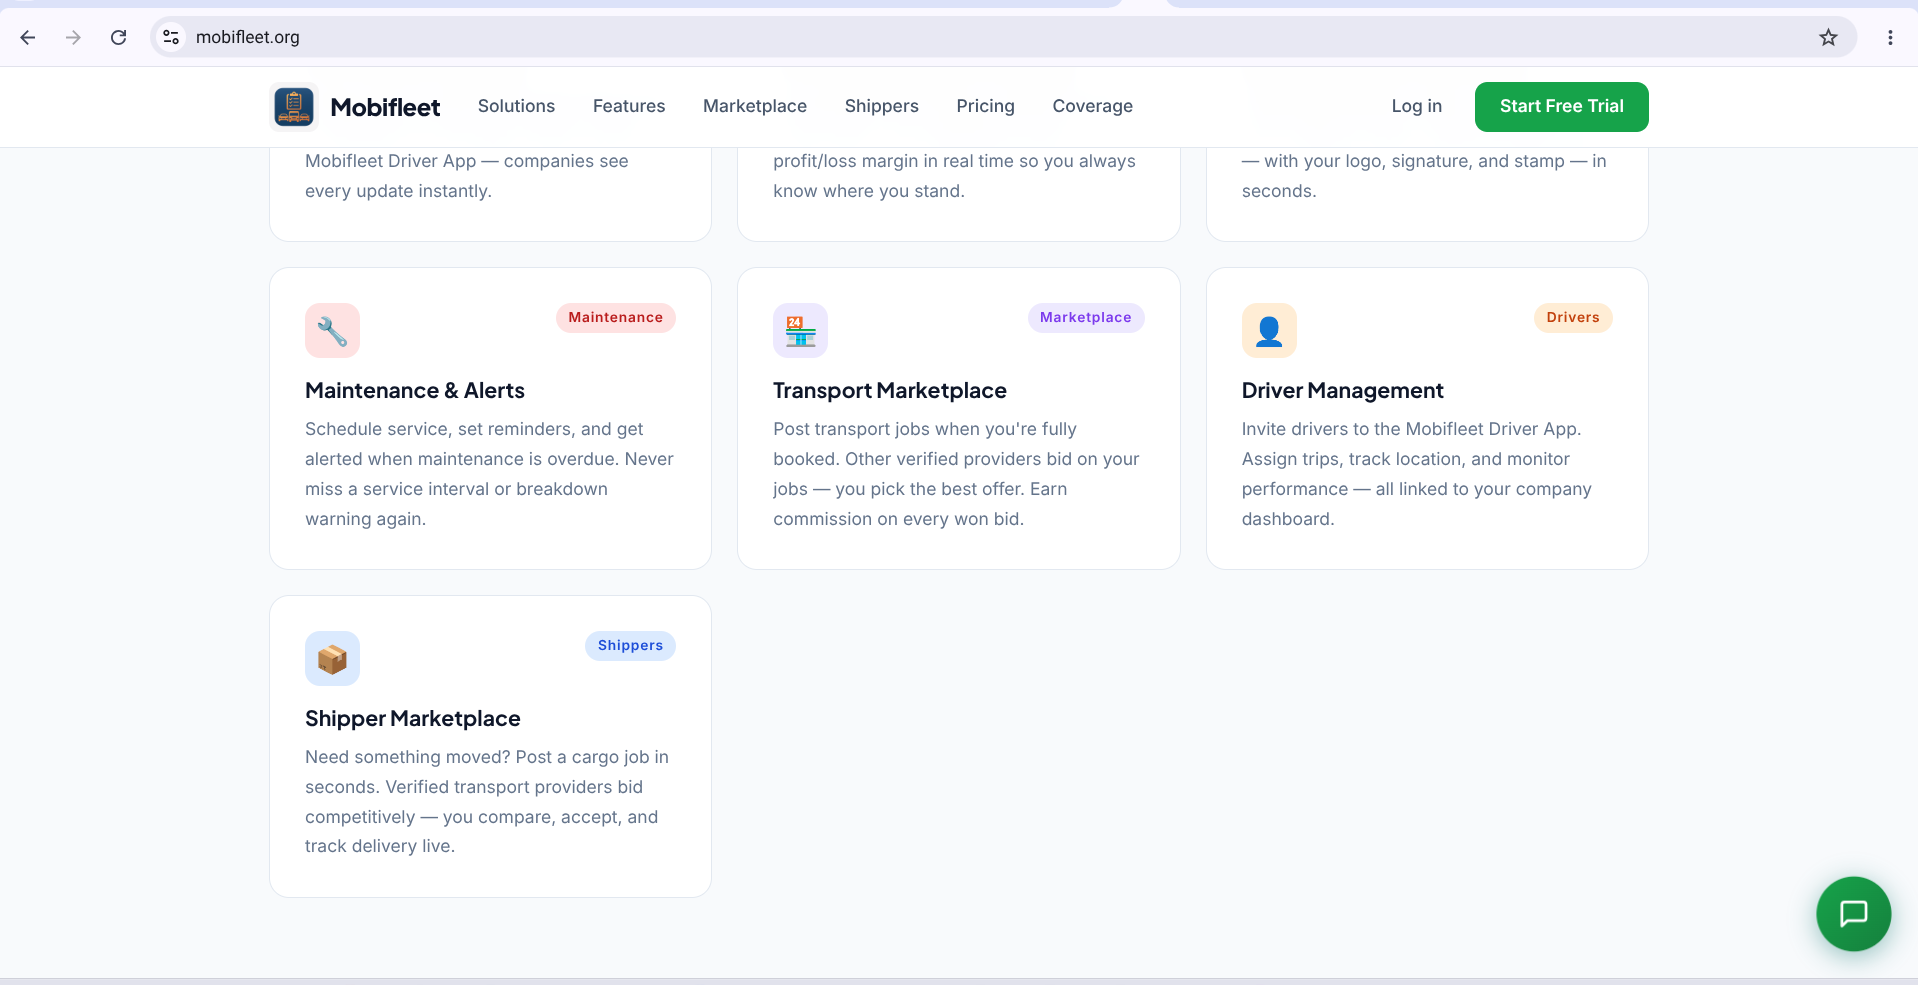
Task: Select the Shipper Marketplace heading
Action: [x=413, y=719]
